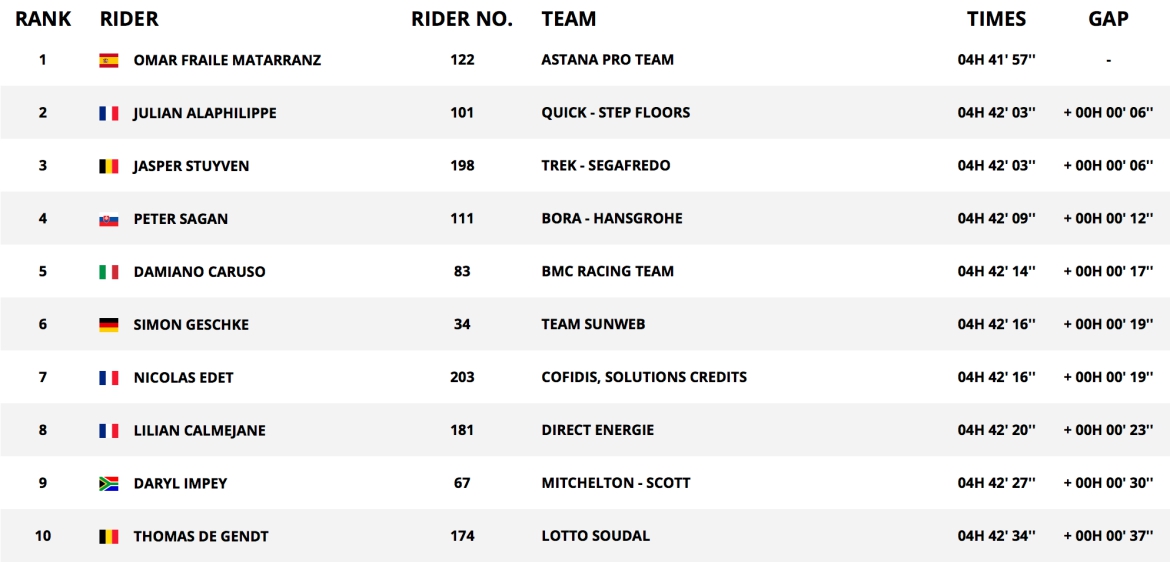The width and height of the screenshot is (1170, 562).
Task: Click the Belgian flag next to Thomas De Gendt
Action: click(x=109, y=537)
